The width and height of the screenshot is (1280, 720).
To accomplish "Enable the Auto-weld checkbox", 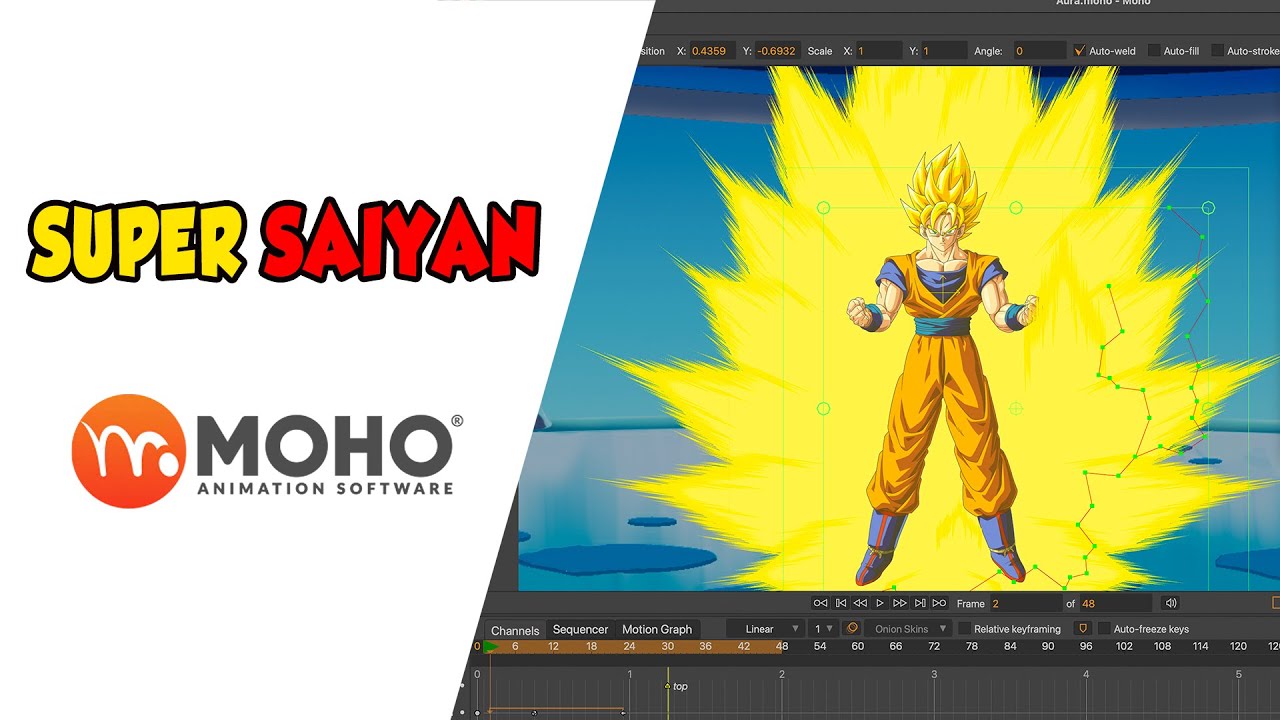I will (x=1079, y=51).
